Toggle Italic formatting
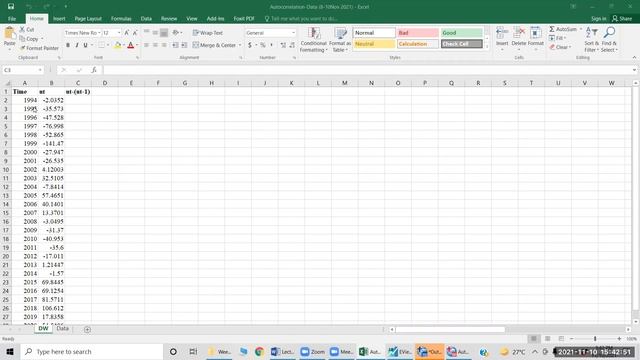640x360 pixels. [76, 45]
